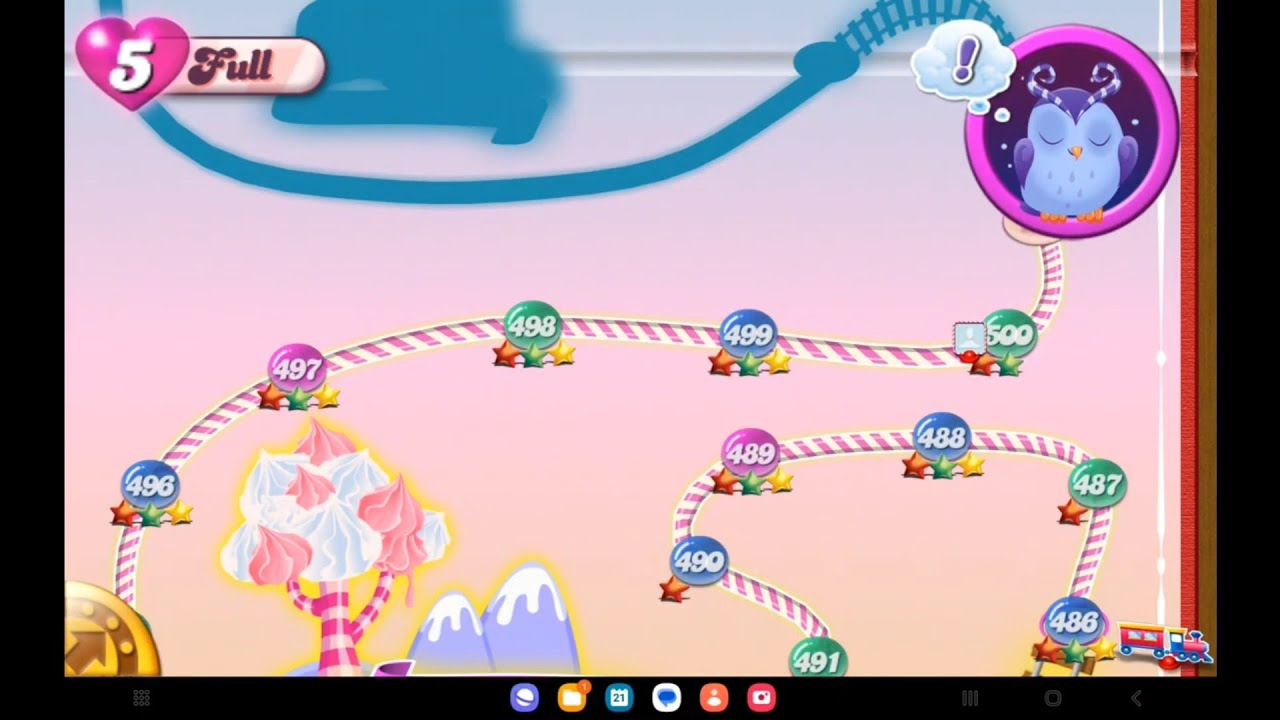
Task: Select level 488 bubble
Action: [941, 437]
